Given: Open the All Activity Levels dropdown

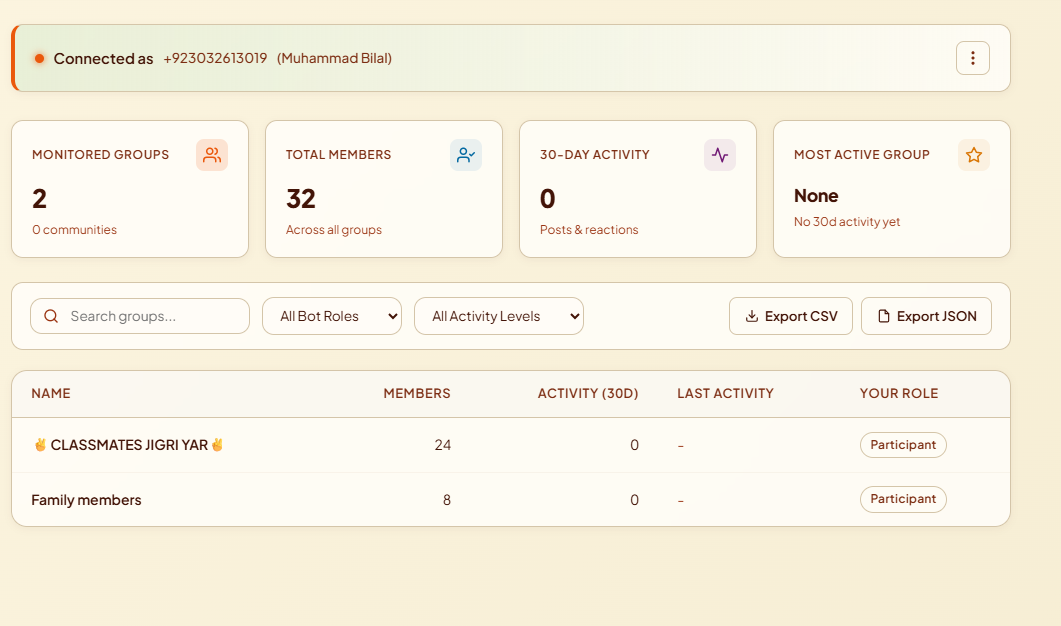Looking at the screenshot, I should point(499,316).
